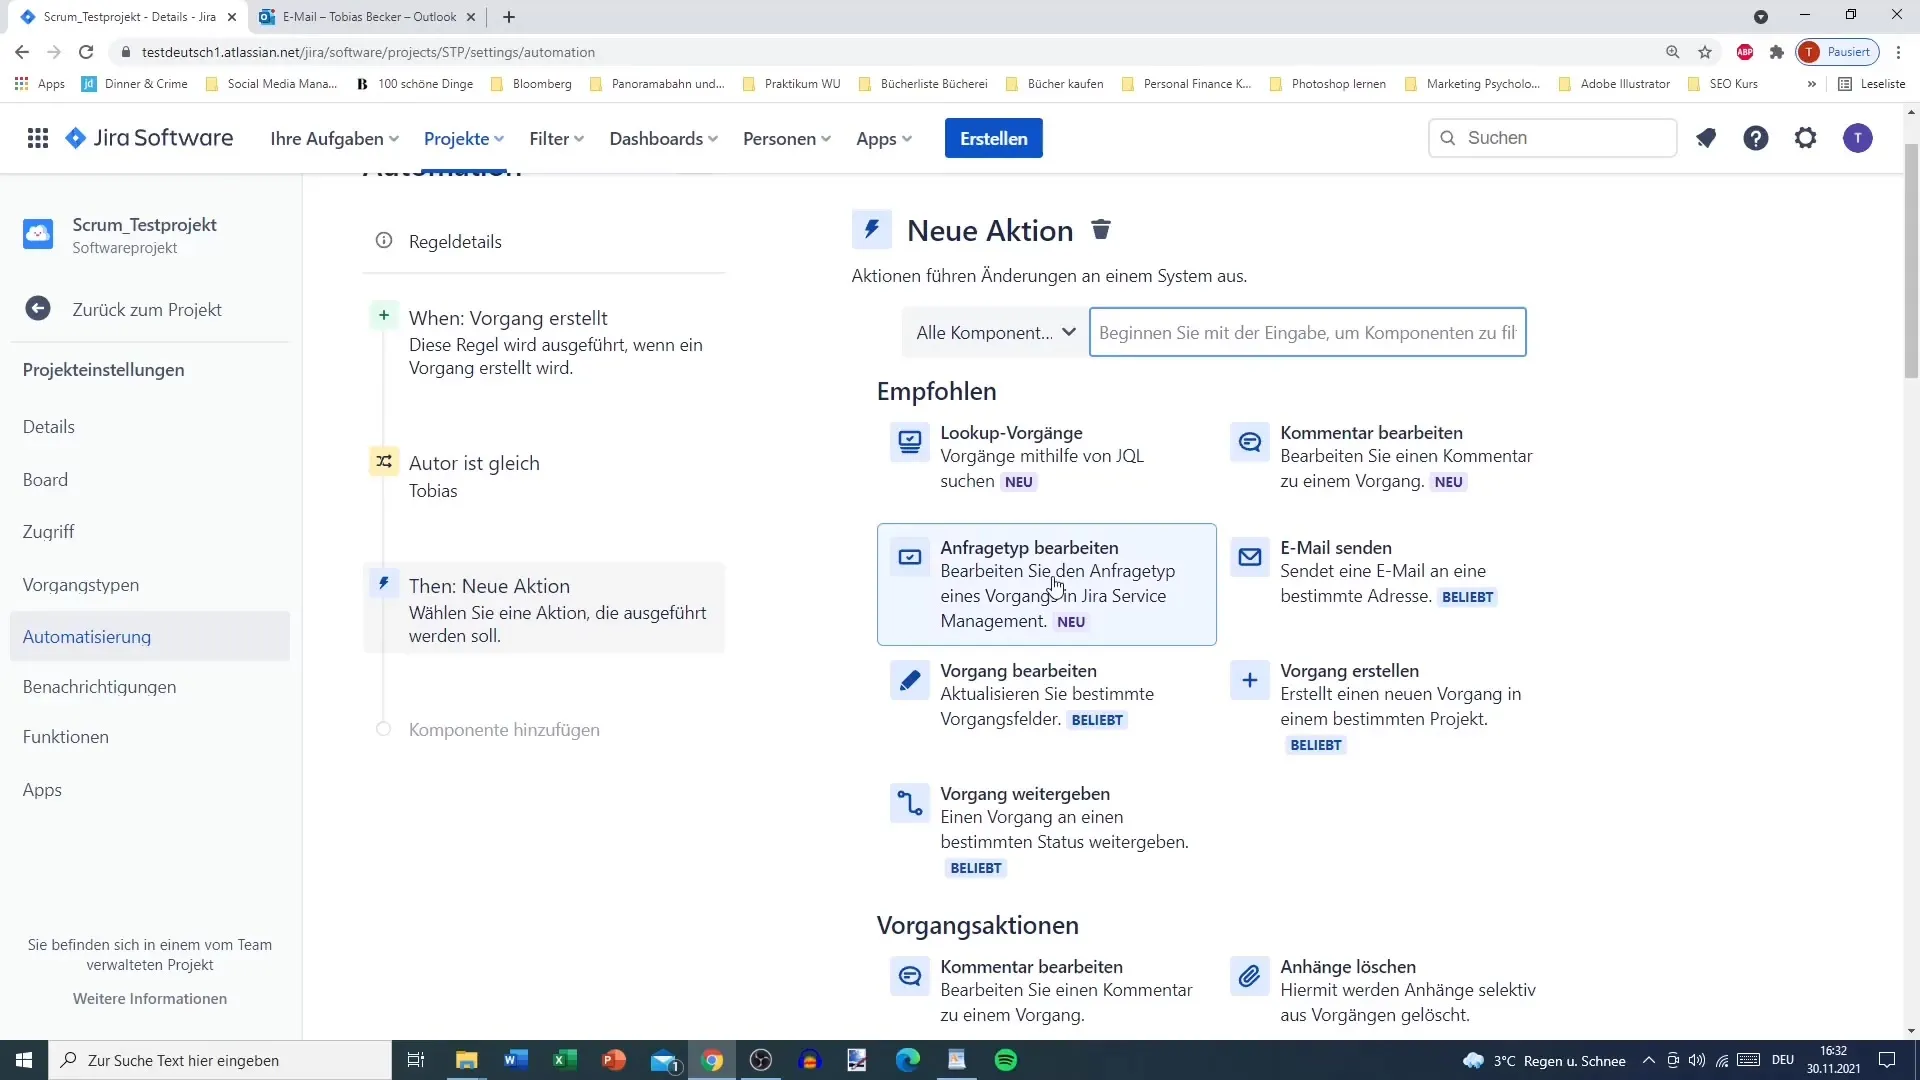
Task: Click the Filter menu item
Action: click(555, 138)
